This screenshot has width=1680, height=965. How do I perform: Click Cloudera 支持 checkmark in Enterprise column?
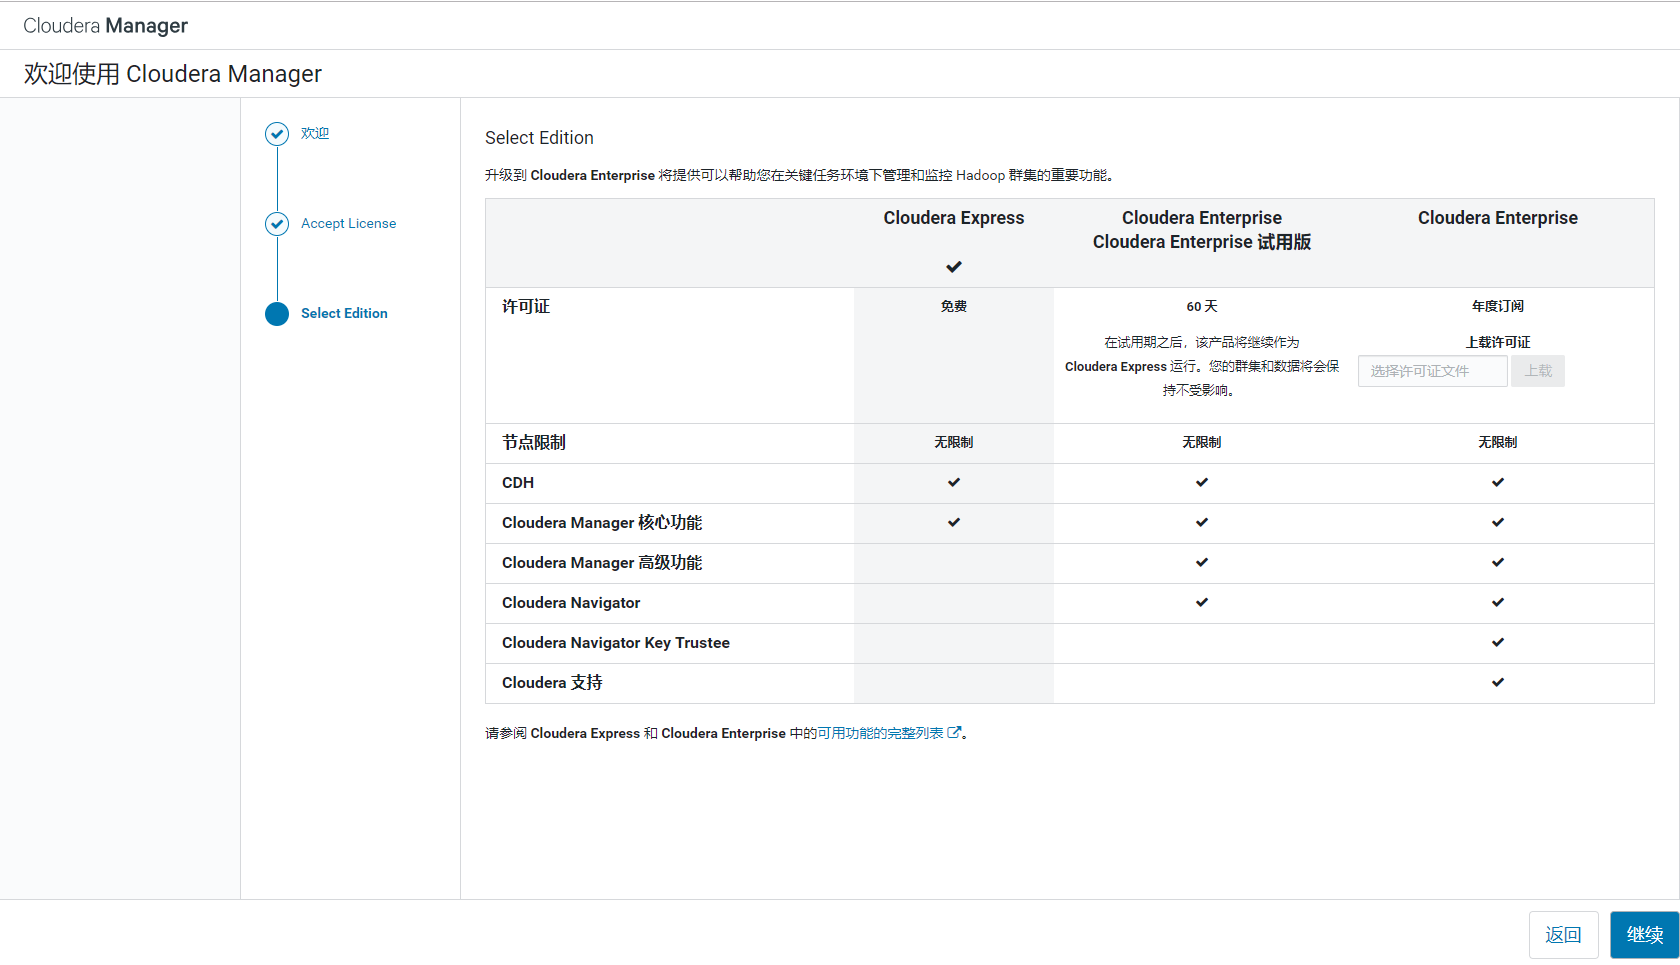coord(1498,682)
